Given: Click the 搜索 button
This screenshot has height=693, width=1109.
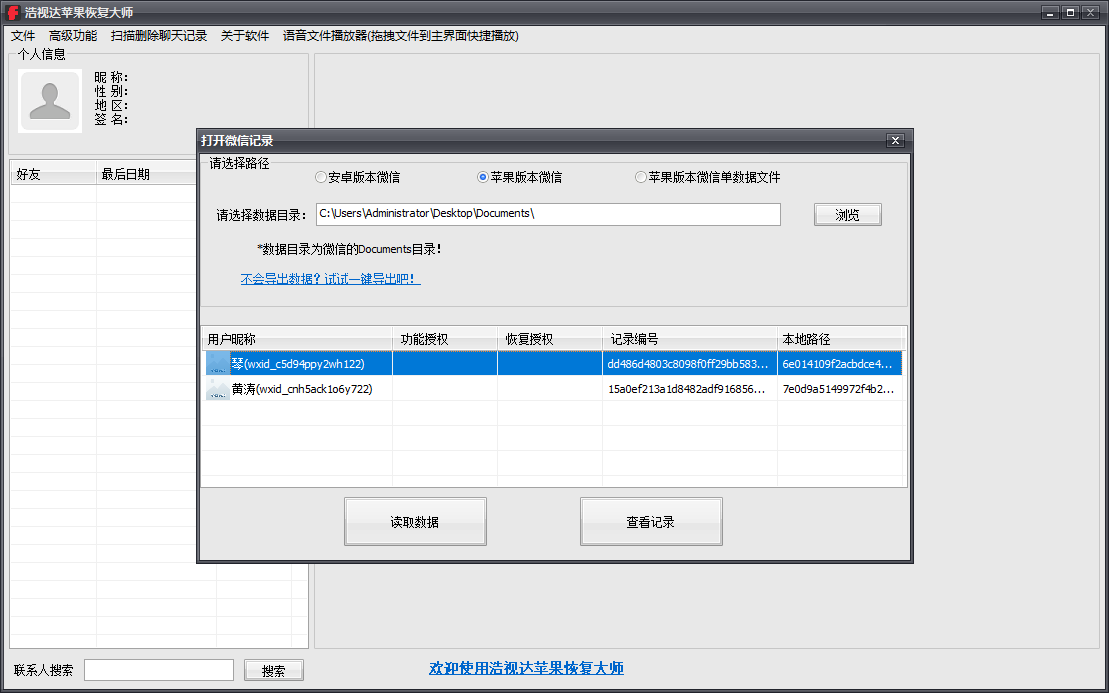Looking at the screenshot, I should pyautogui.click(x=274, y=670).
